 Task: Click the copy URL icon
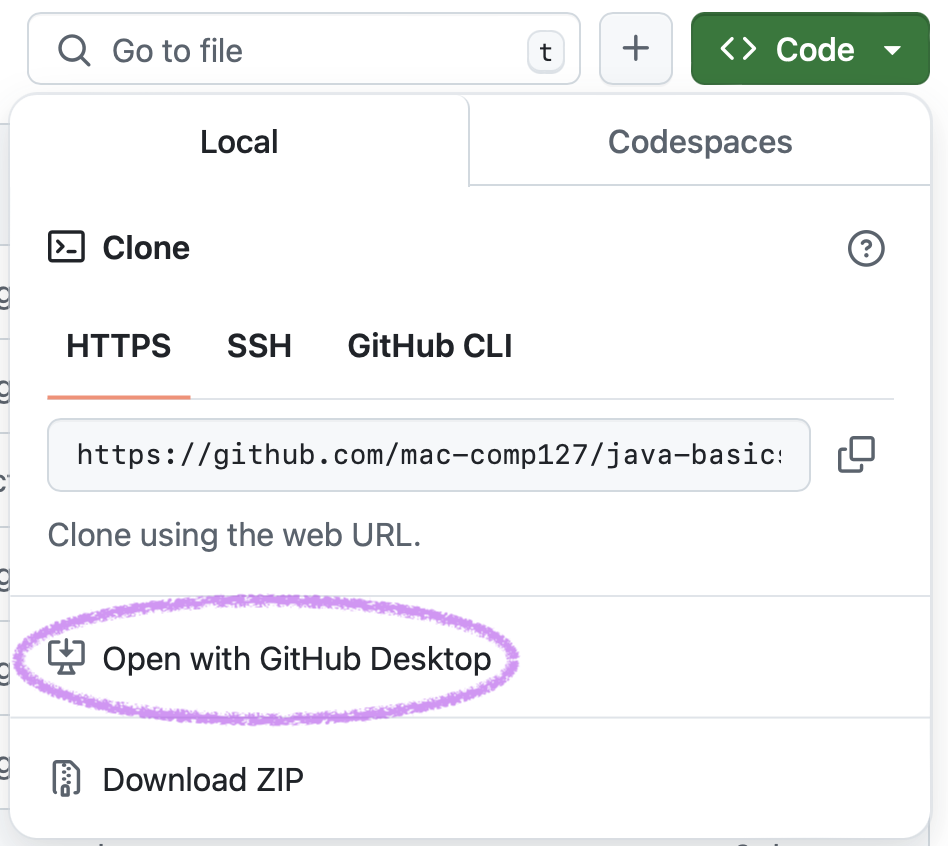[x=856, y=454]
